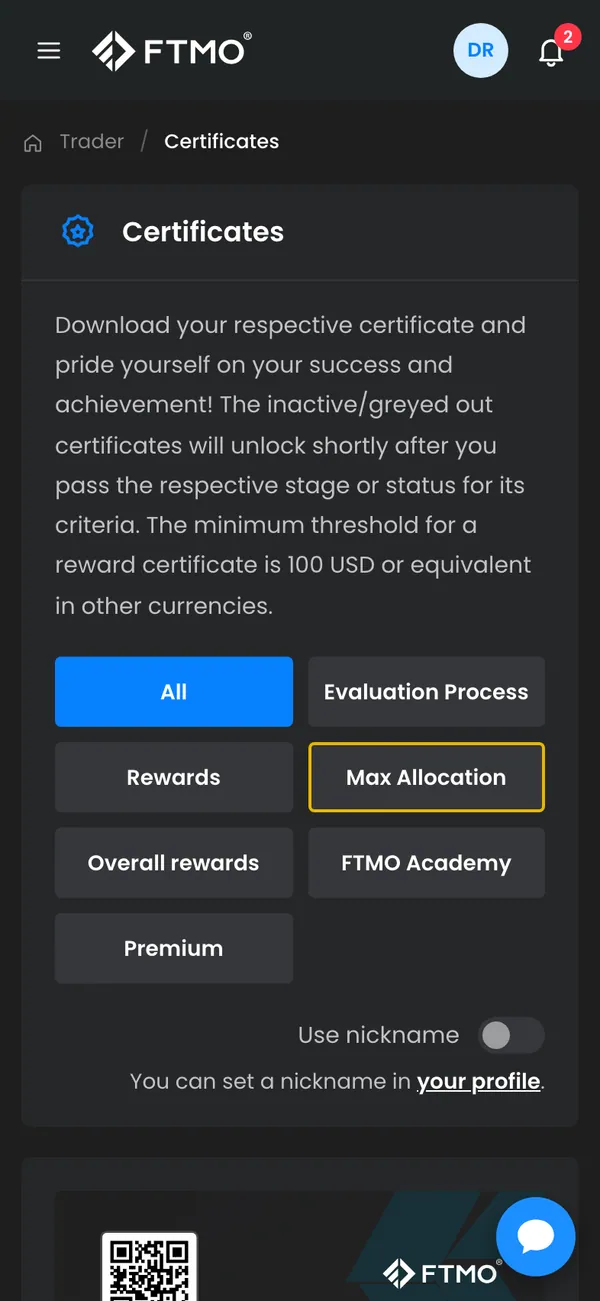Click the FTMO logo on certificate preview
The width and height of the screenshot is (600, 1301).
pyautogui.click(x=443, y=1274)
